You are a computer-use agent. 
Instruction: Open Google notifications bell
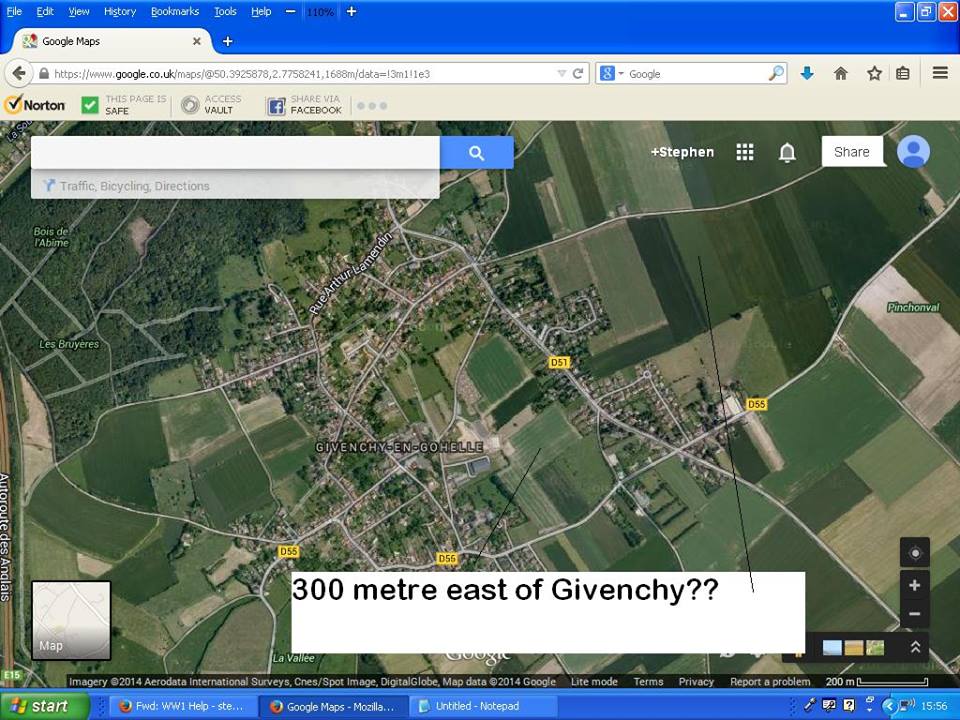tap(788, 152)
